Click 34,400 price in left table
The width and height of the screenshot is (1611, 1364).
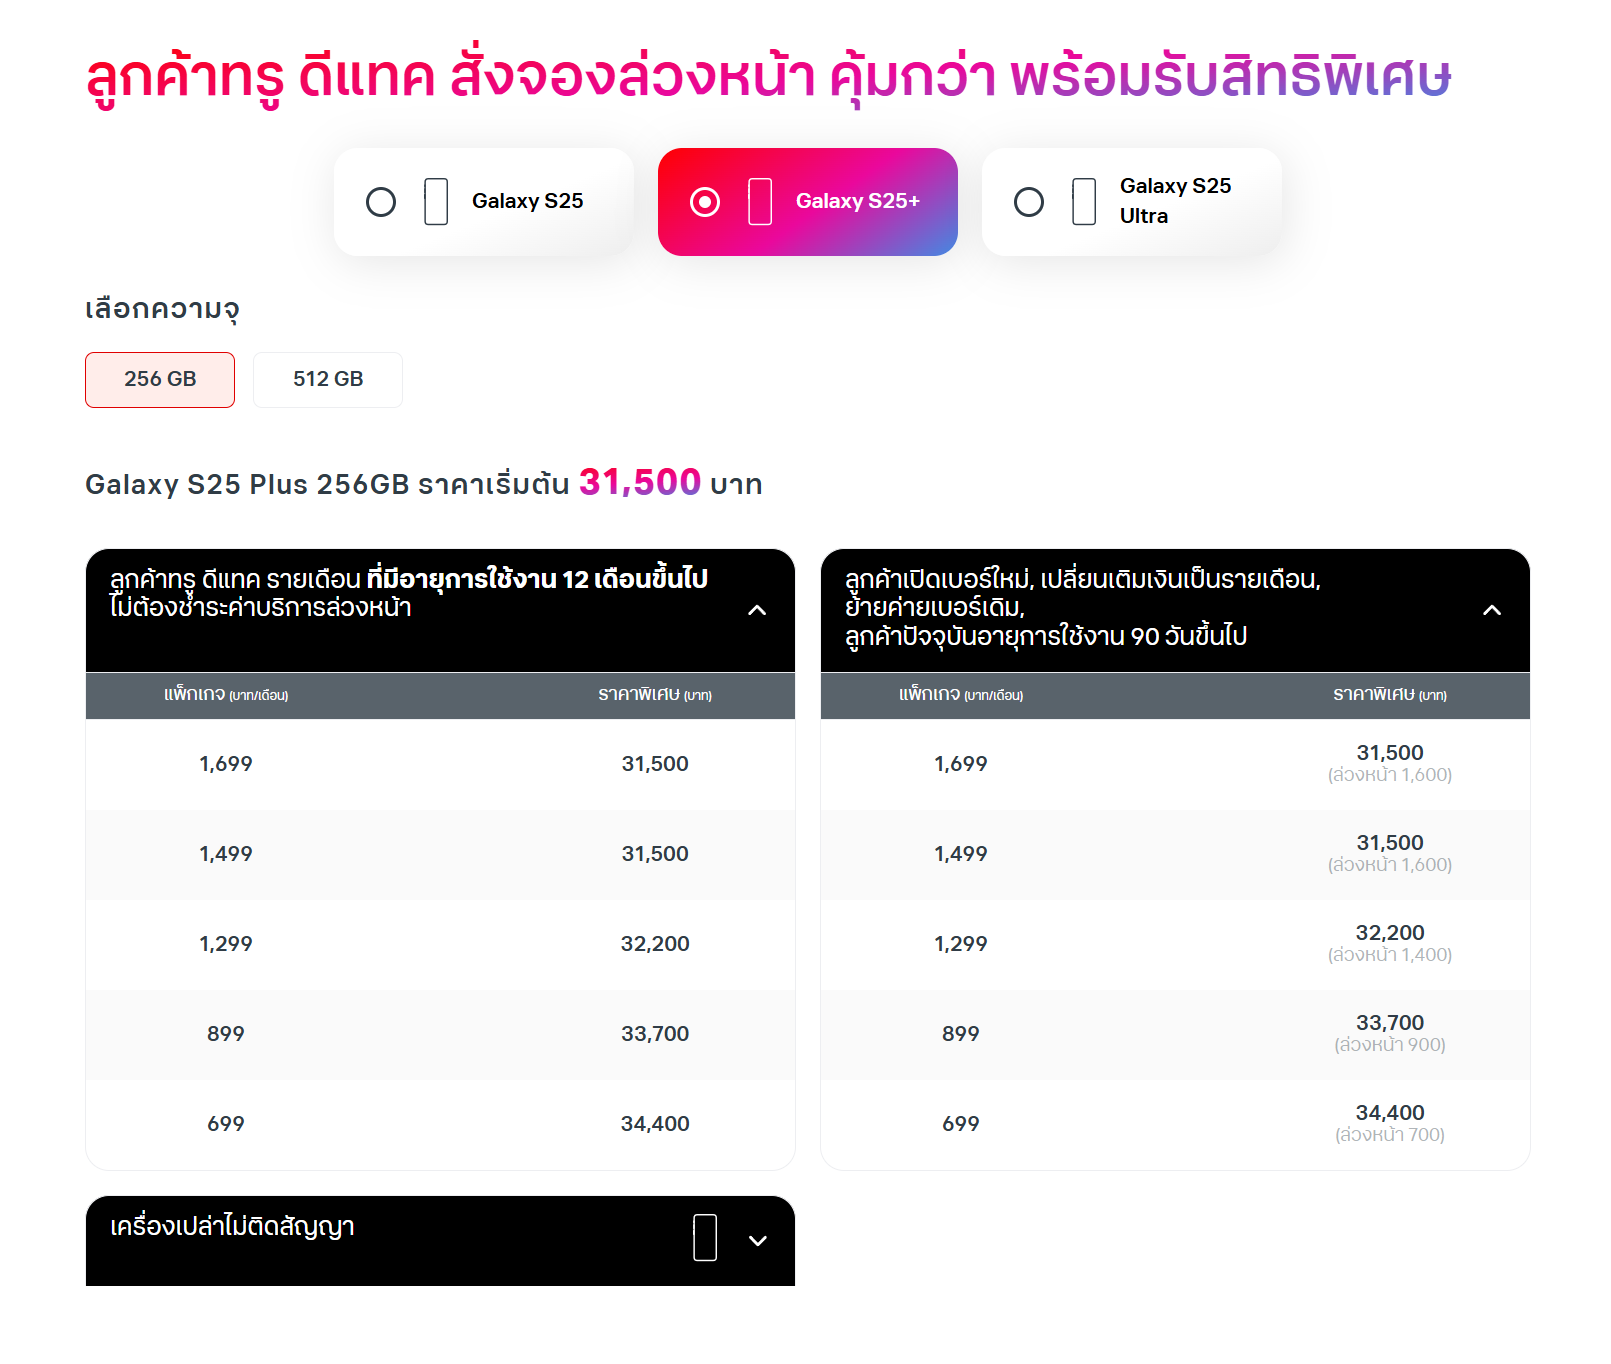pyautogui.click(x=655, y=1124)
